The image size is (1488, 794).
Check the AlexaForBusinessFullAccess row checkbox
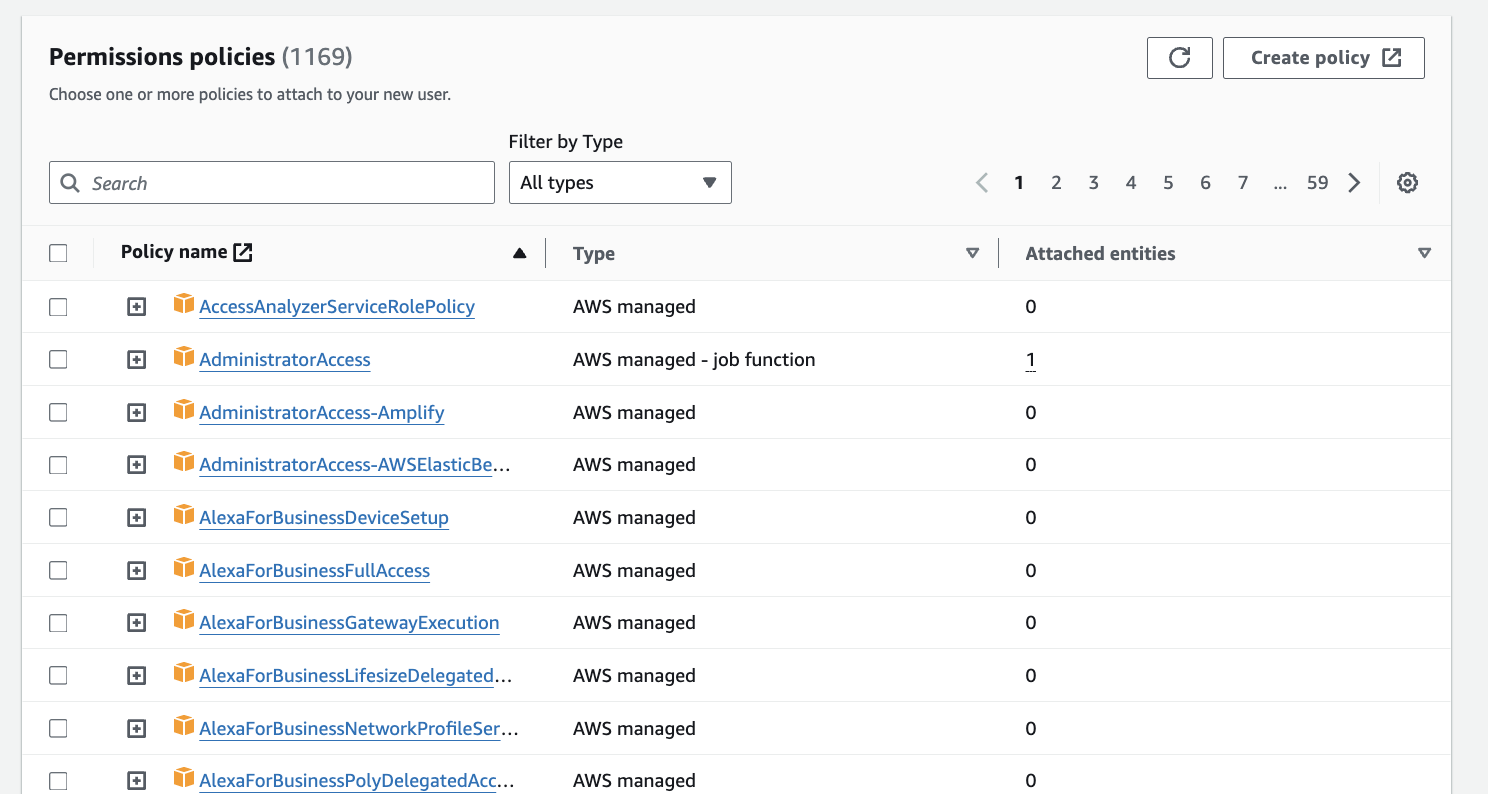(x=58, y=571)
